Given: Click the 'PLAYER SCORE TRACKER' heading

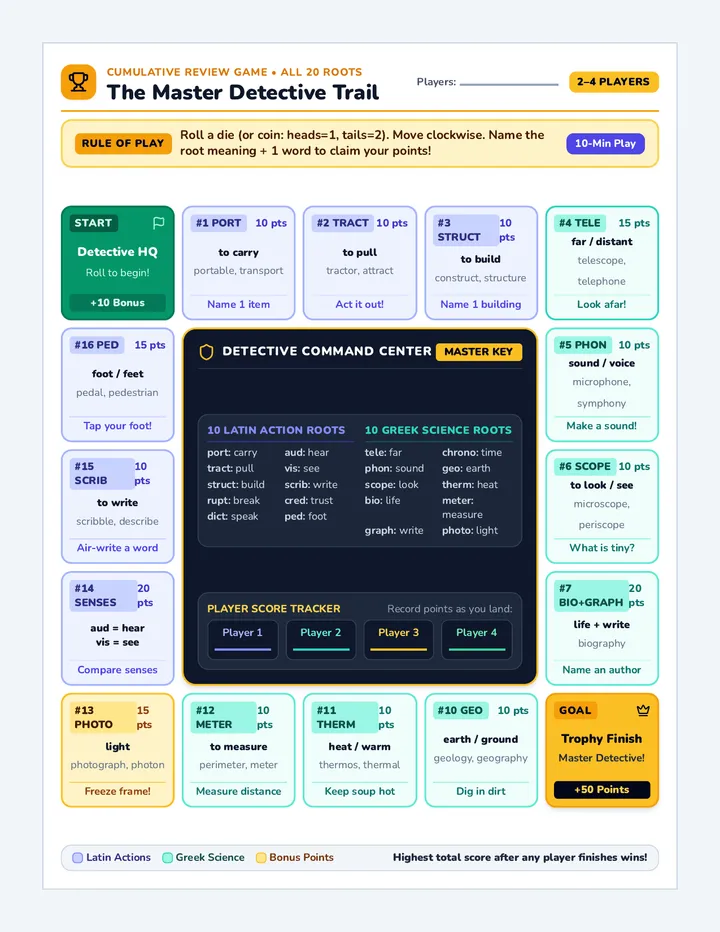Looking at the screenshot, I should (274, 609).
